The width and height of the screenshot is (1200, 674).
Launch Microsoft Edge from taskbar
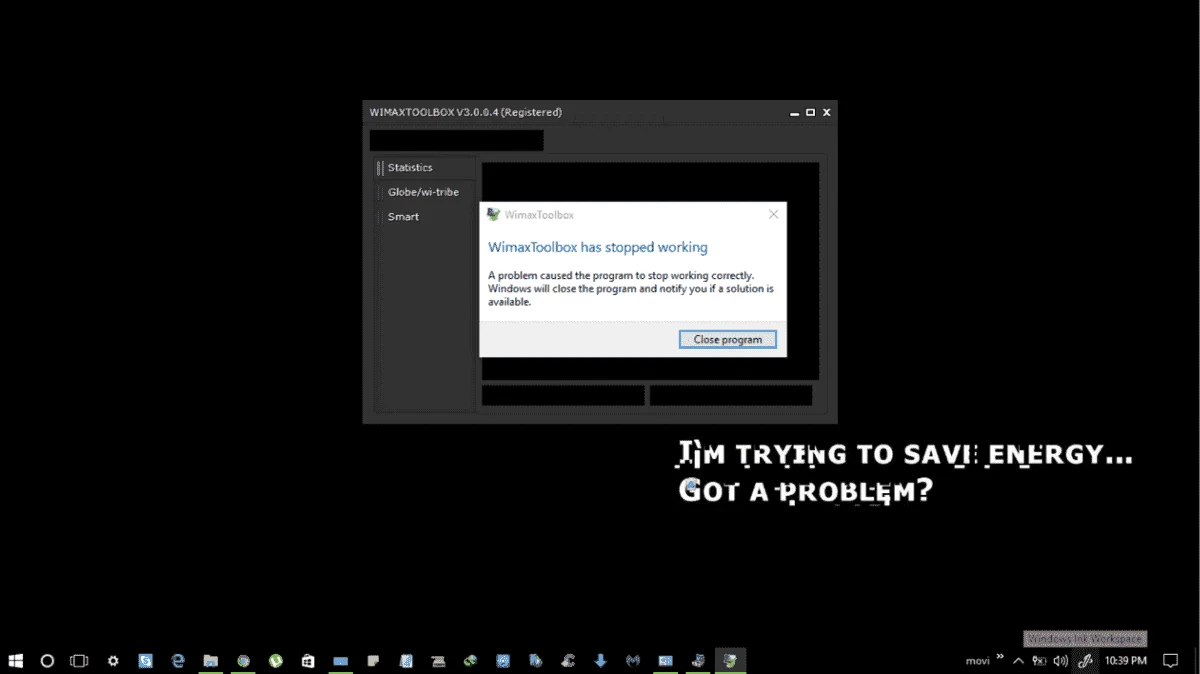point(178,661)
